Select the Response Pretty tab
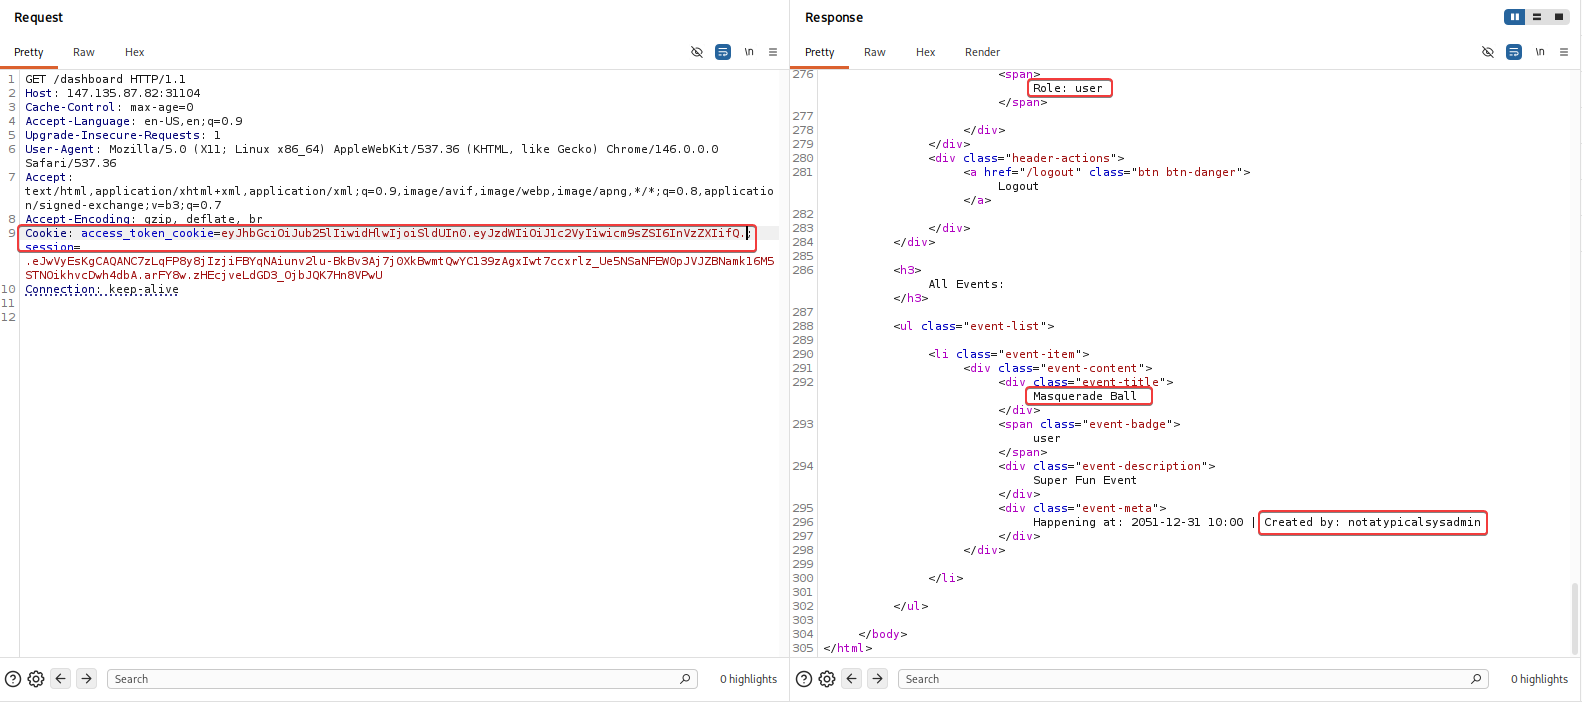The width and height of the screenshot is (1582, 702). point(820,52)
